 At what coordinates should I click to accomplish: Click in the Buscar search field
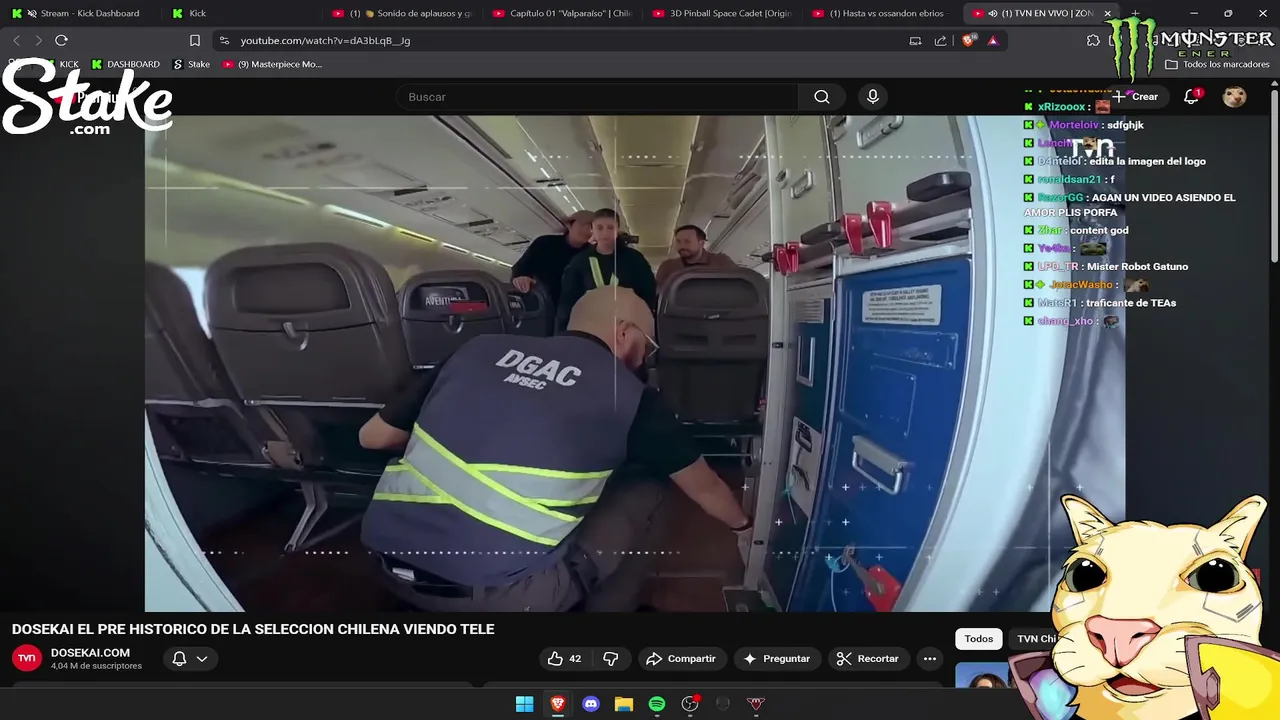click(598, 97)
